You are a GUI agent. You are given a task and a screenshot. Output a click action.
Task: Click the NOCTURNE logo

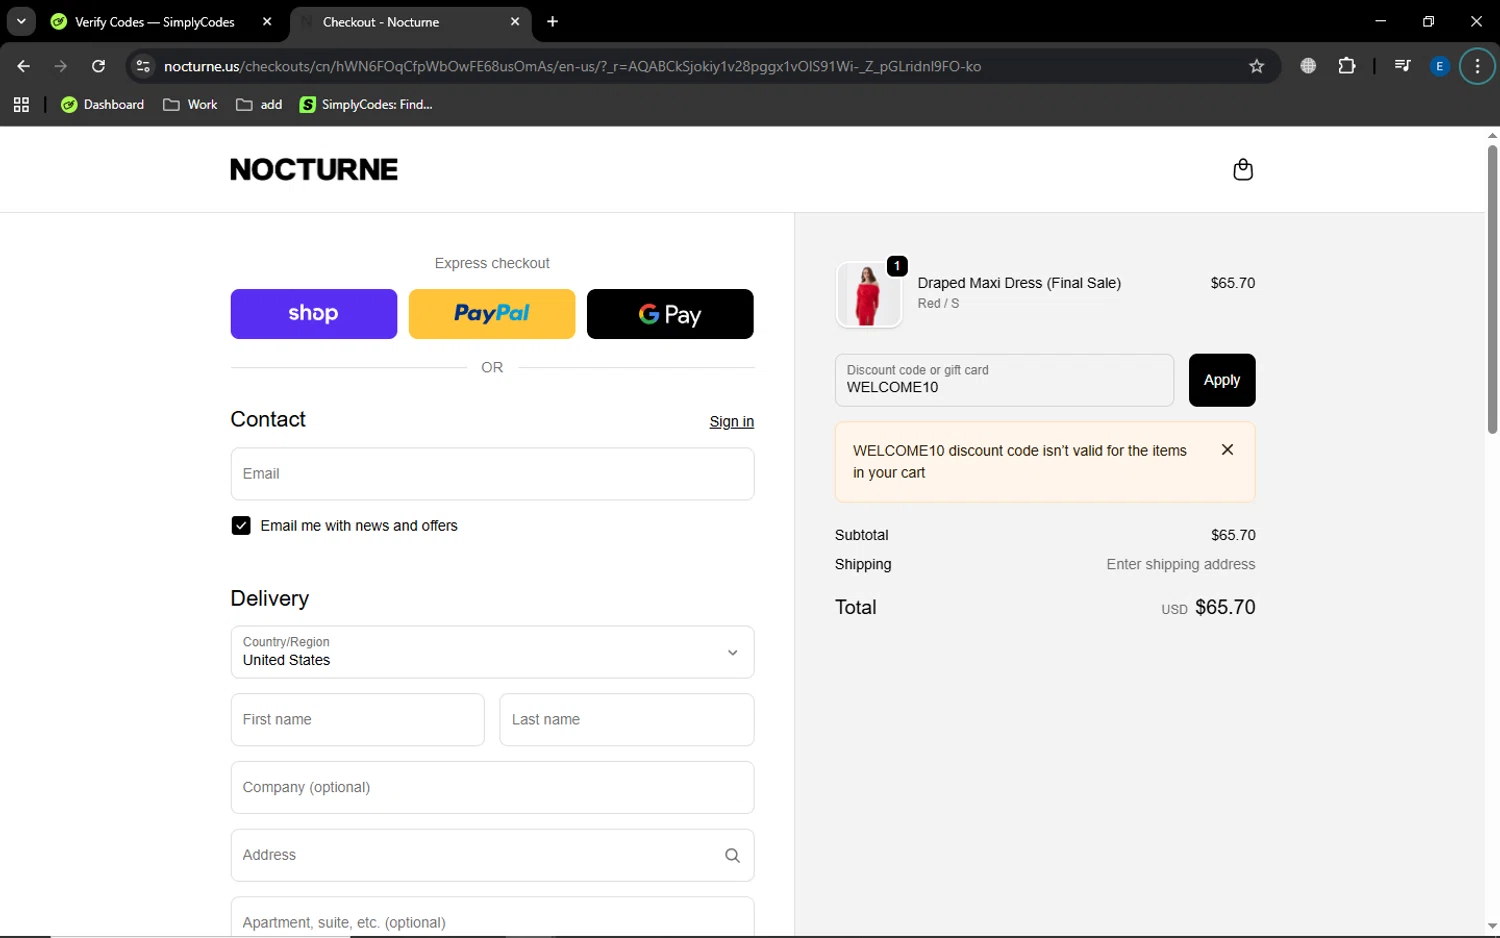pos(314,169)
